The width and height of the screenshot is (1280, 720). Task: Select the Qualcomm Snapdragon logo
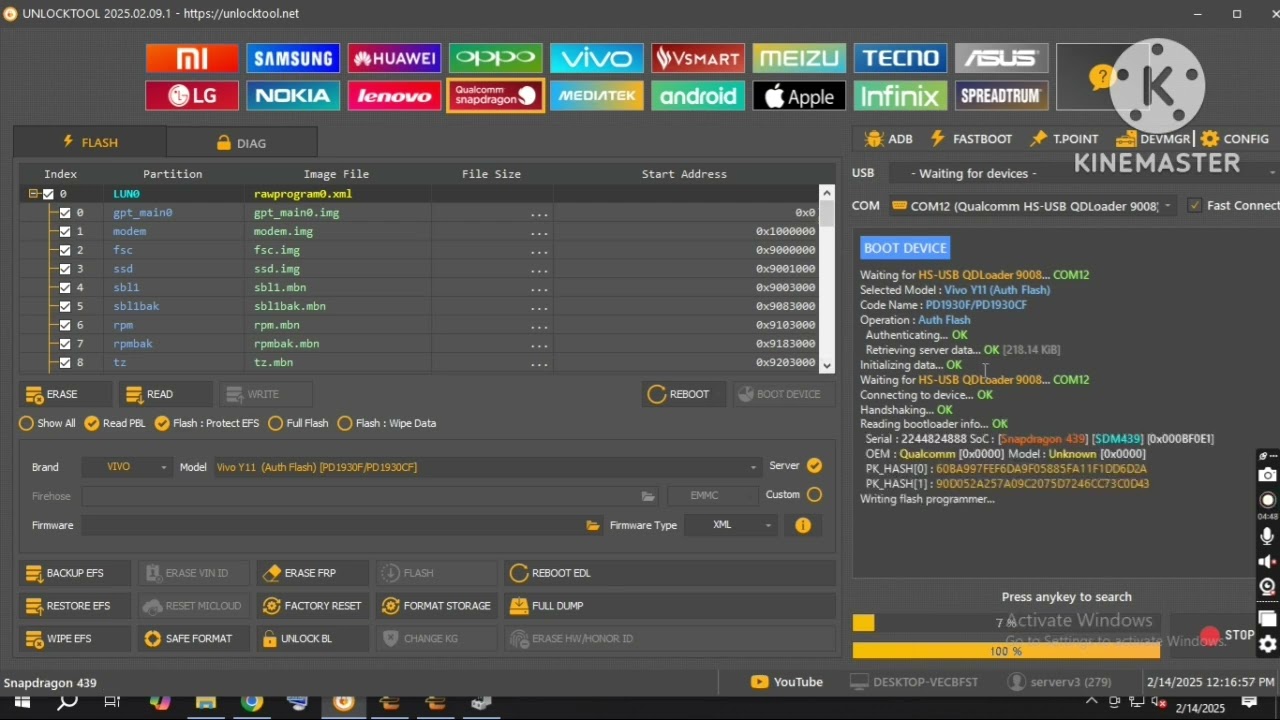point(495,96)
